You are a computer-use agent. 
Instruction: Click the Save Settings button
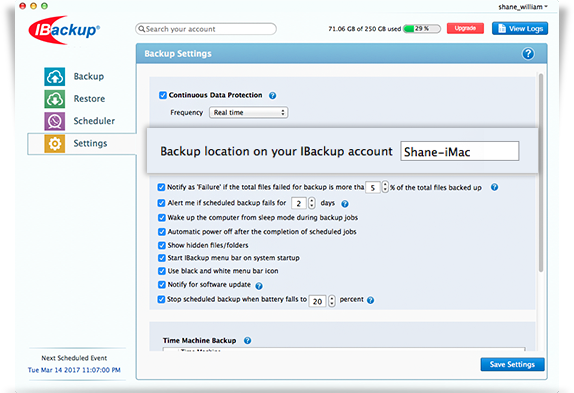coord(512,364)
